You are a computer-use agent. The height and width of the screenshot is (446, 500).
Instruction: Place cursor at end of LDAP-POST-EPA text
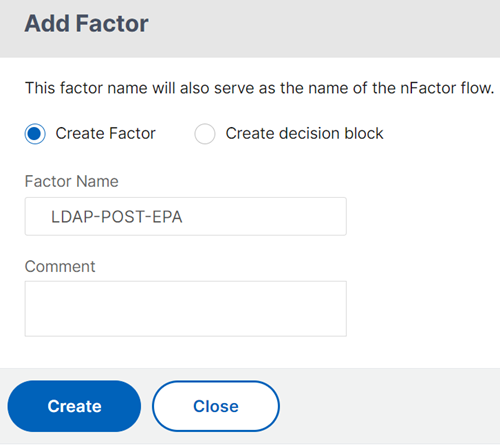[183, 217]
